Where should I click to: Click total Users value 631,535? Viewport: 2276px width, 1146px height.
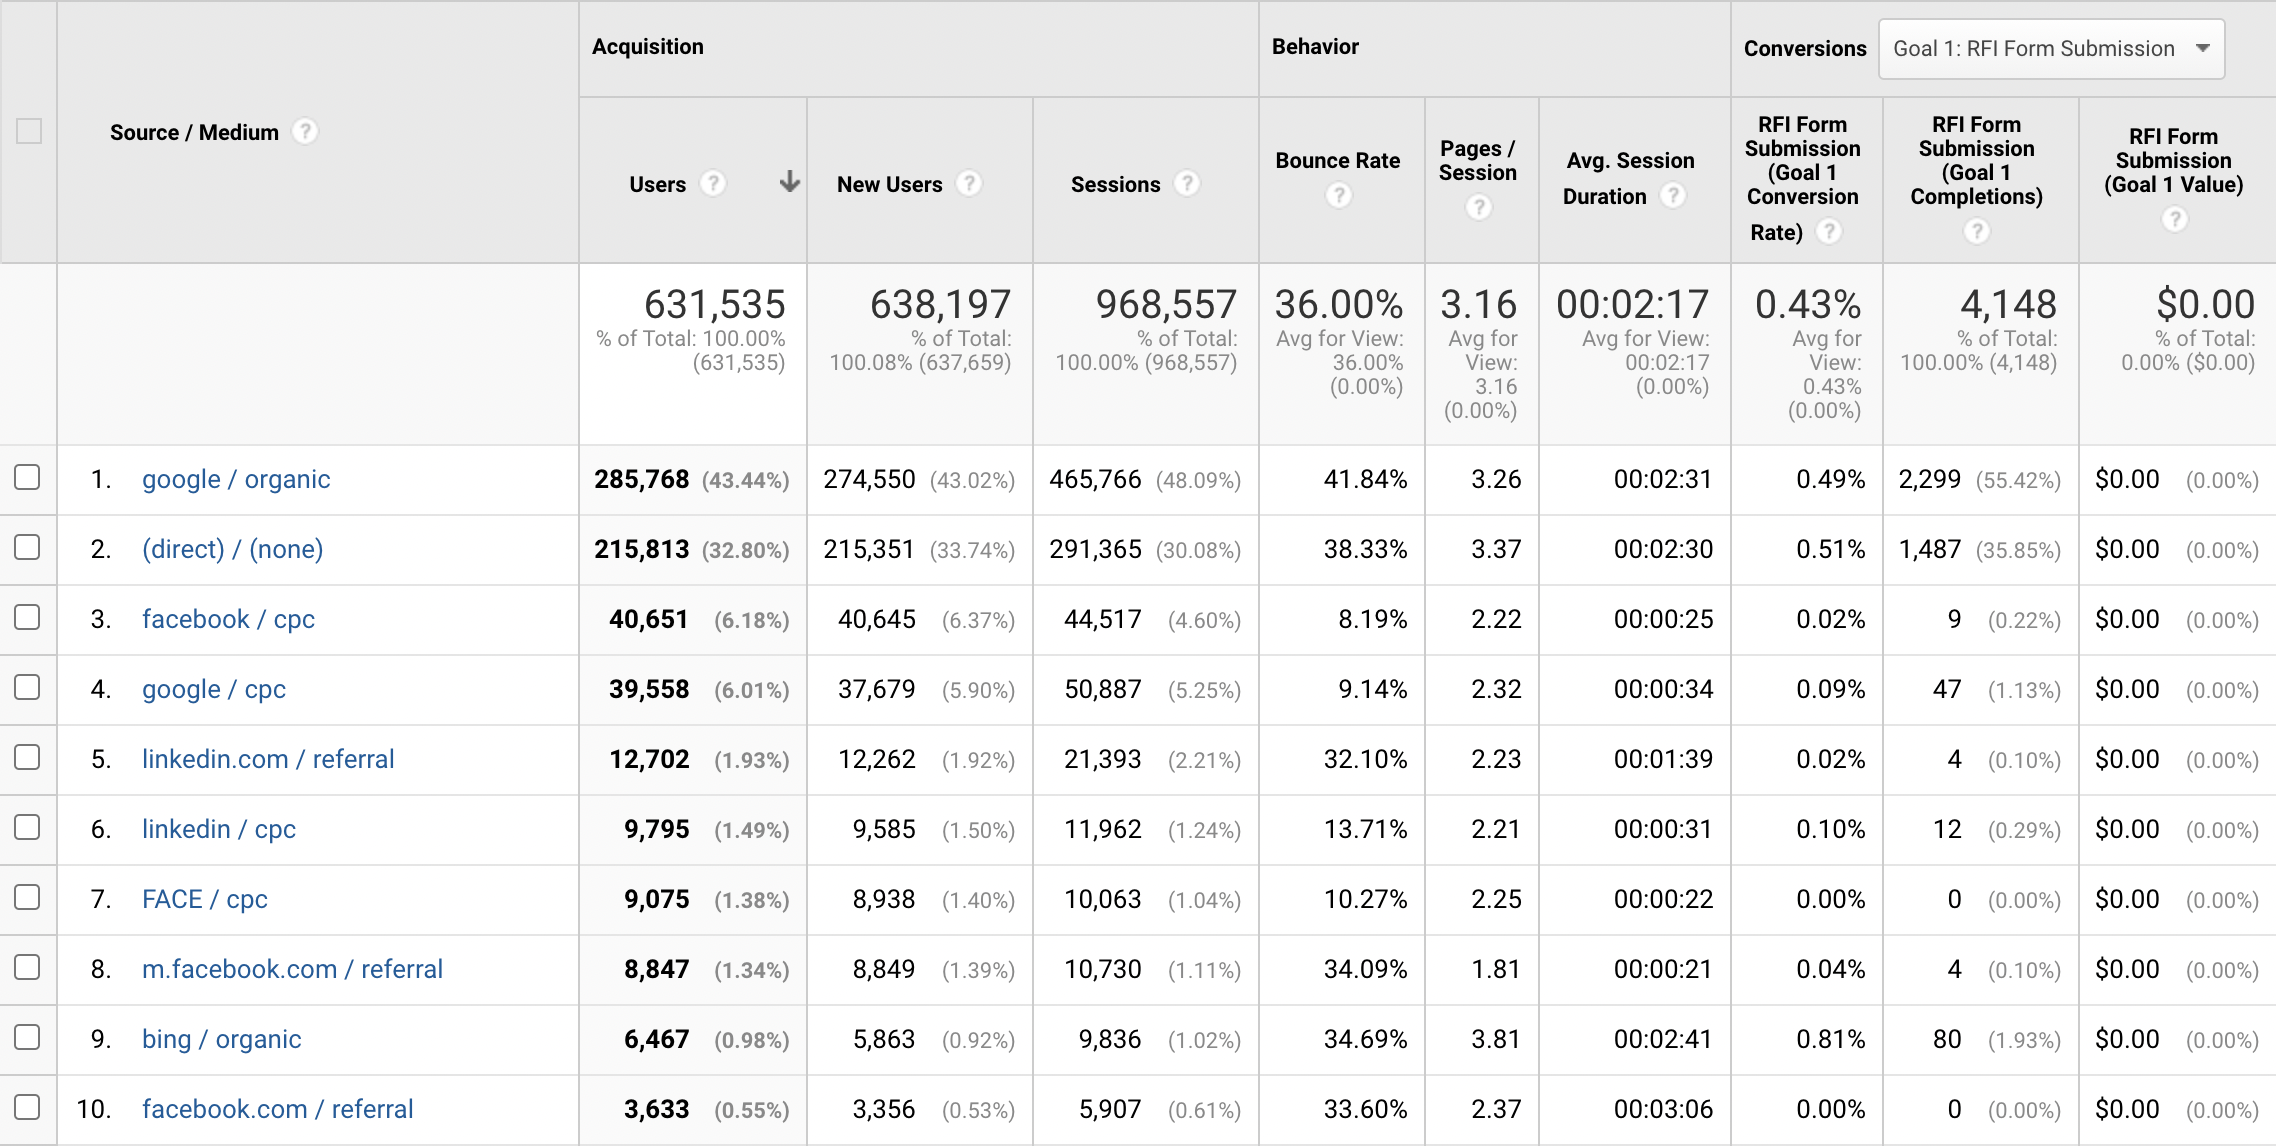714,304
